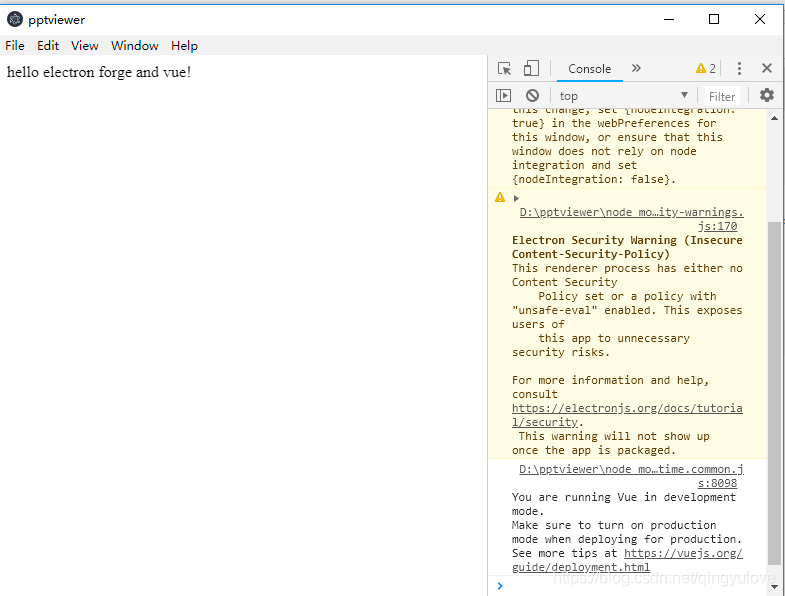
Task: Toggle the device toolbar icon
Action: [x=531, y=68]
